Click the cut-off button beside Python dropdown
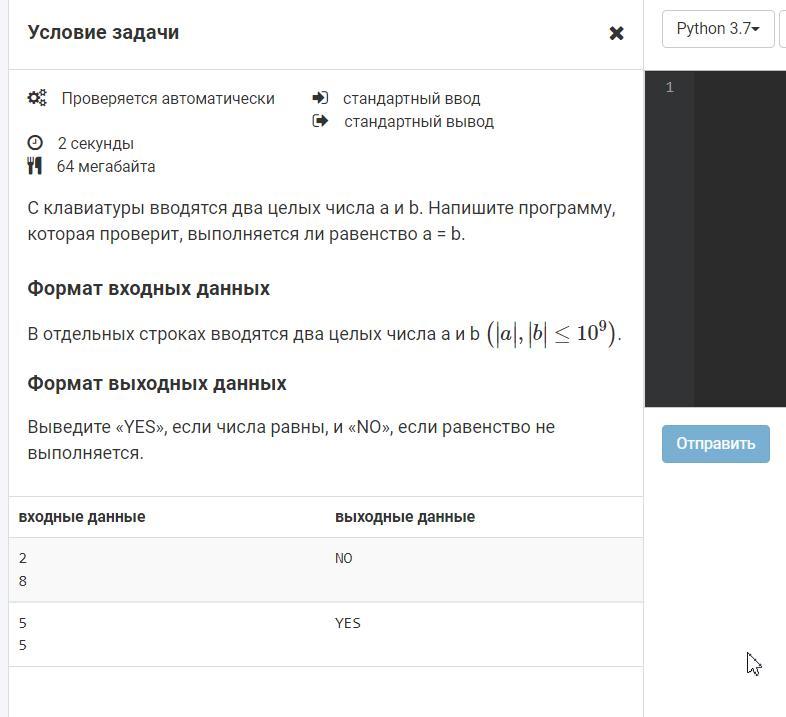The height and width of the screenshot is (717, 786). click(x=782, y=29)
